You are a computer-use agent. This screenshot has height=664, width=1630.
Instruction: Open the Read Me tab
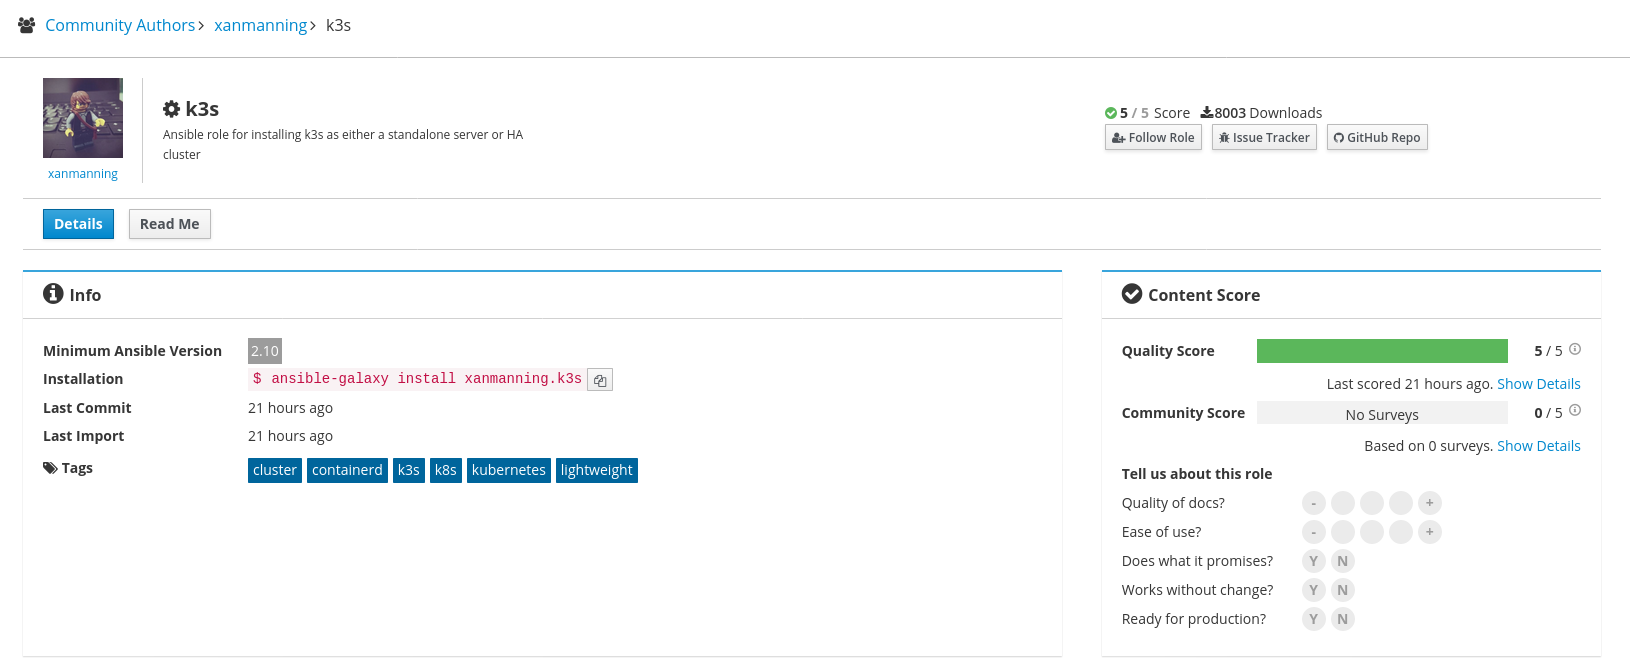(170, 224)
